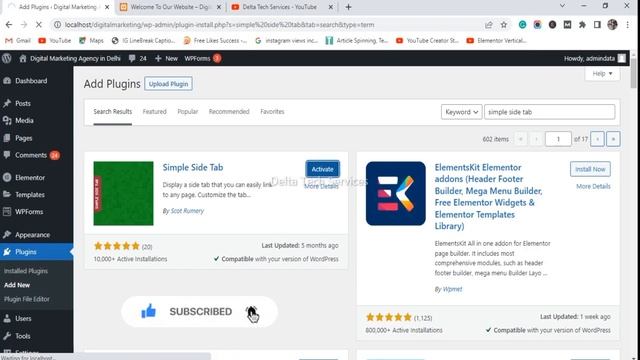Open Elementor in the sidebar

pyautogui.click(x=30, y=178)
